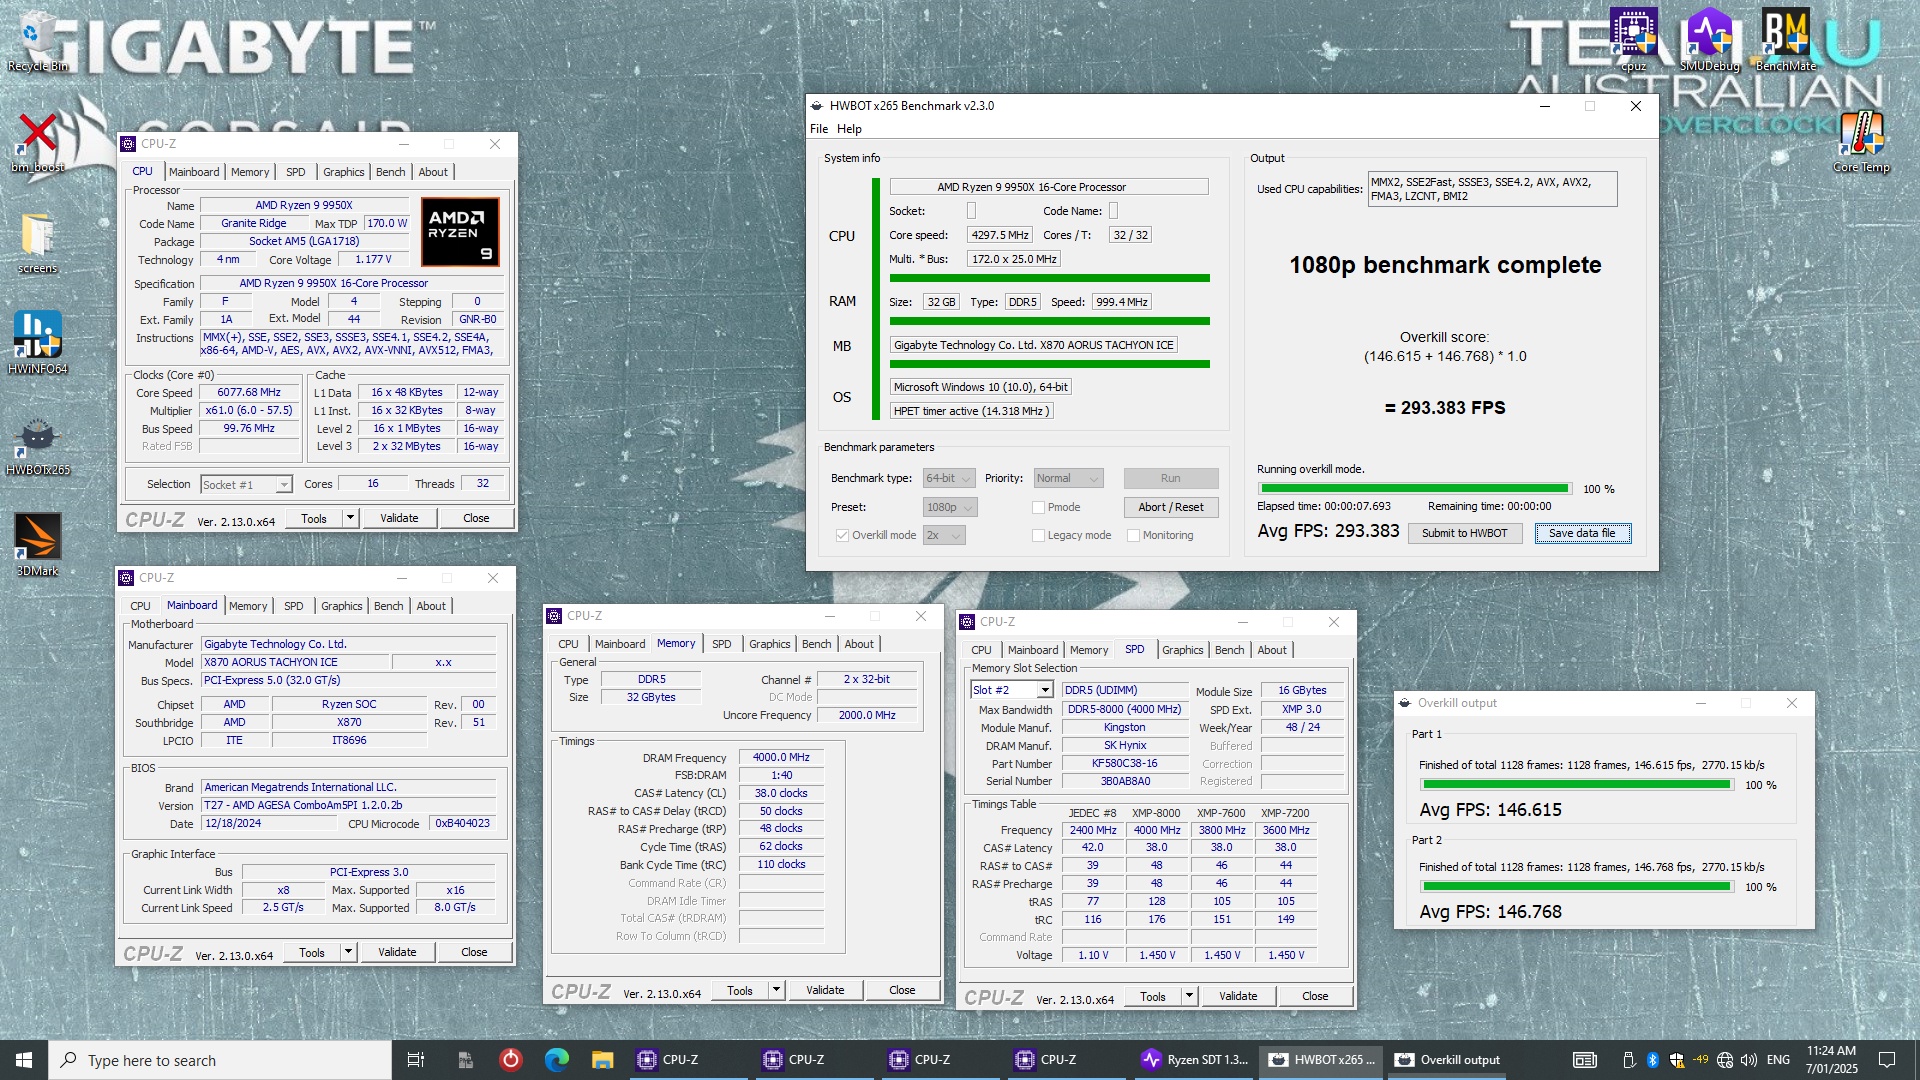1920x1080 pixels.
Task: Click Close in the CPU-Z Memory window
Action: coord(902,990)
